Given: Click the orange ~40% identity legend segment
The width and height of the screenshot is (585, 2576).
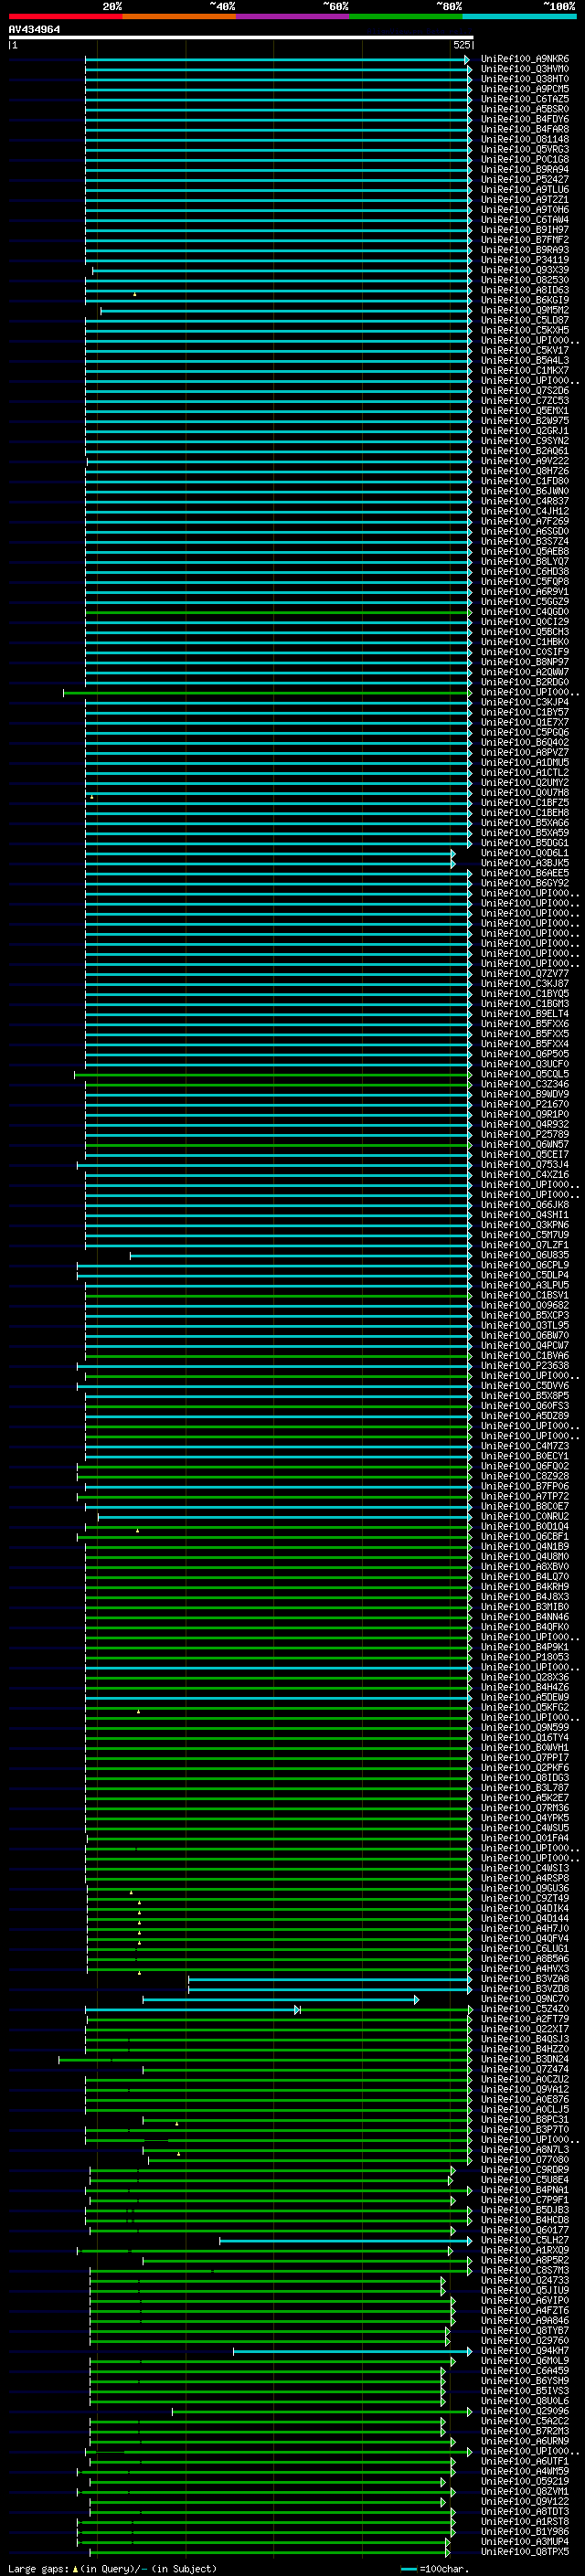Looking at the screenshot, I should click(x=179, y=16).
